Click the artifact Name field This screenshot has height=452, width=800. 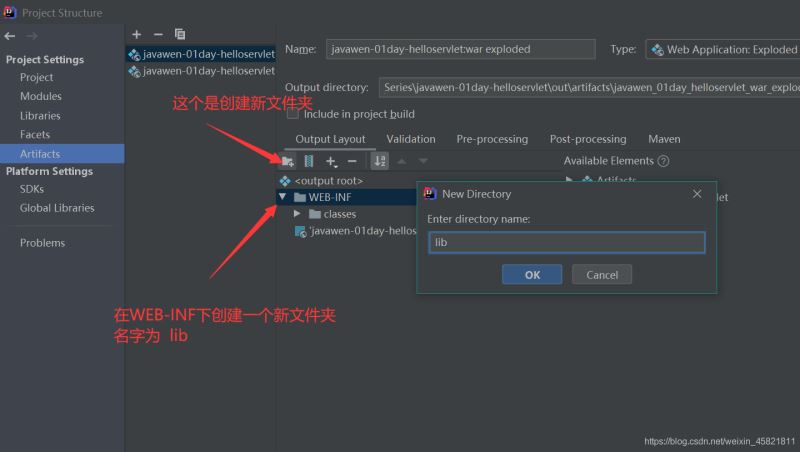[461, 49]
